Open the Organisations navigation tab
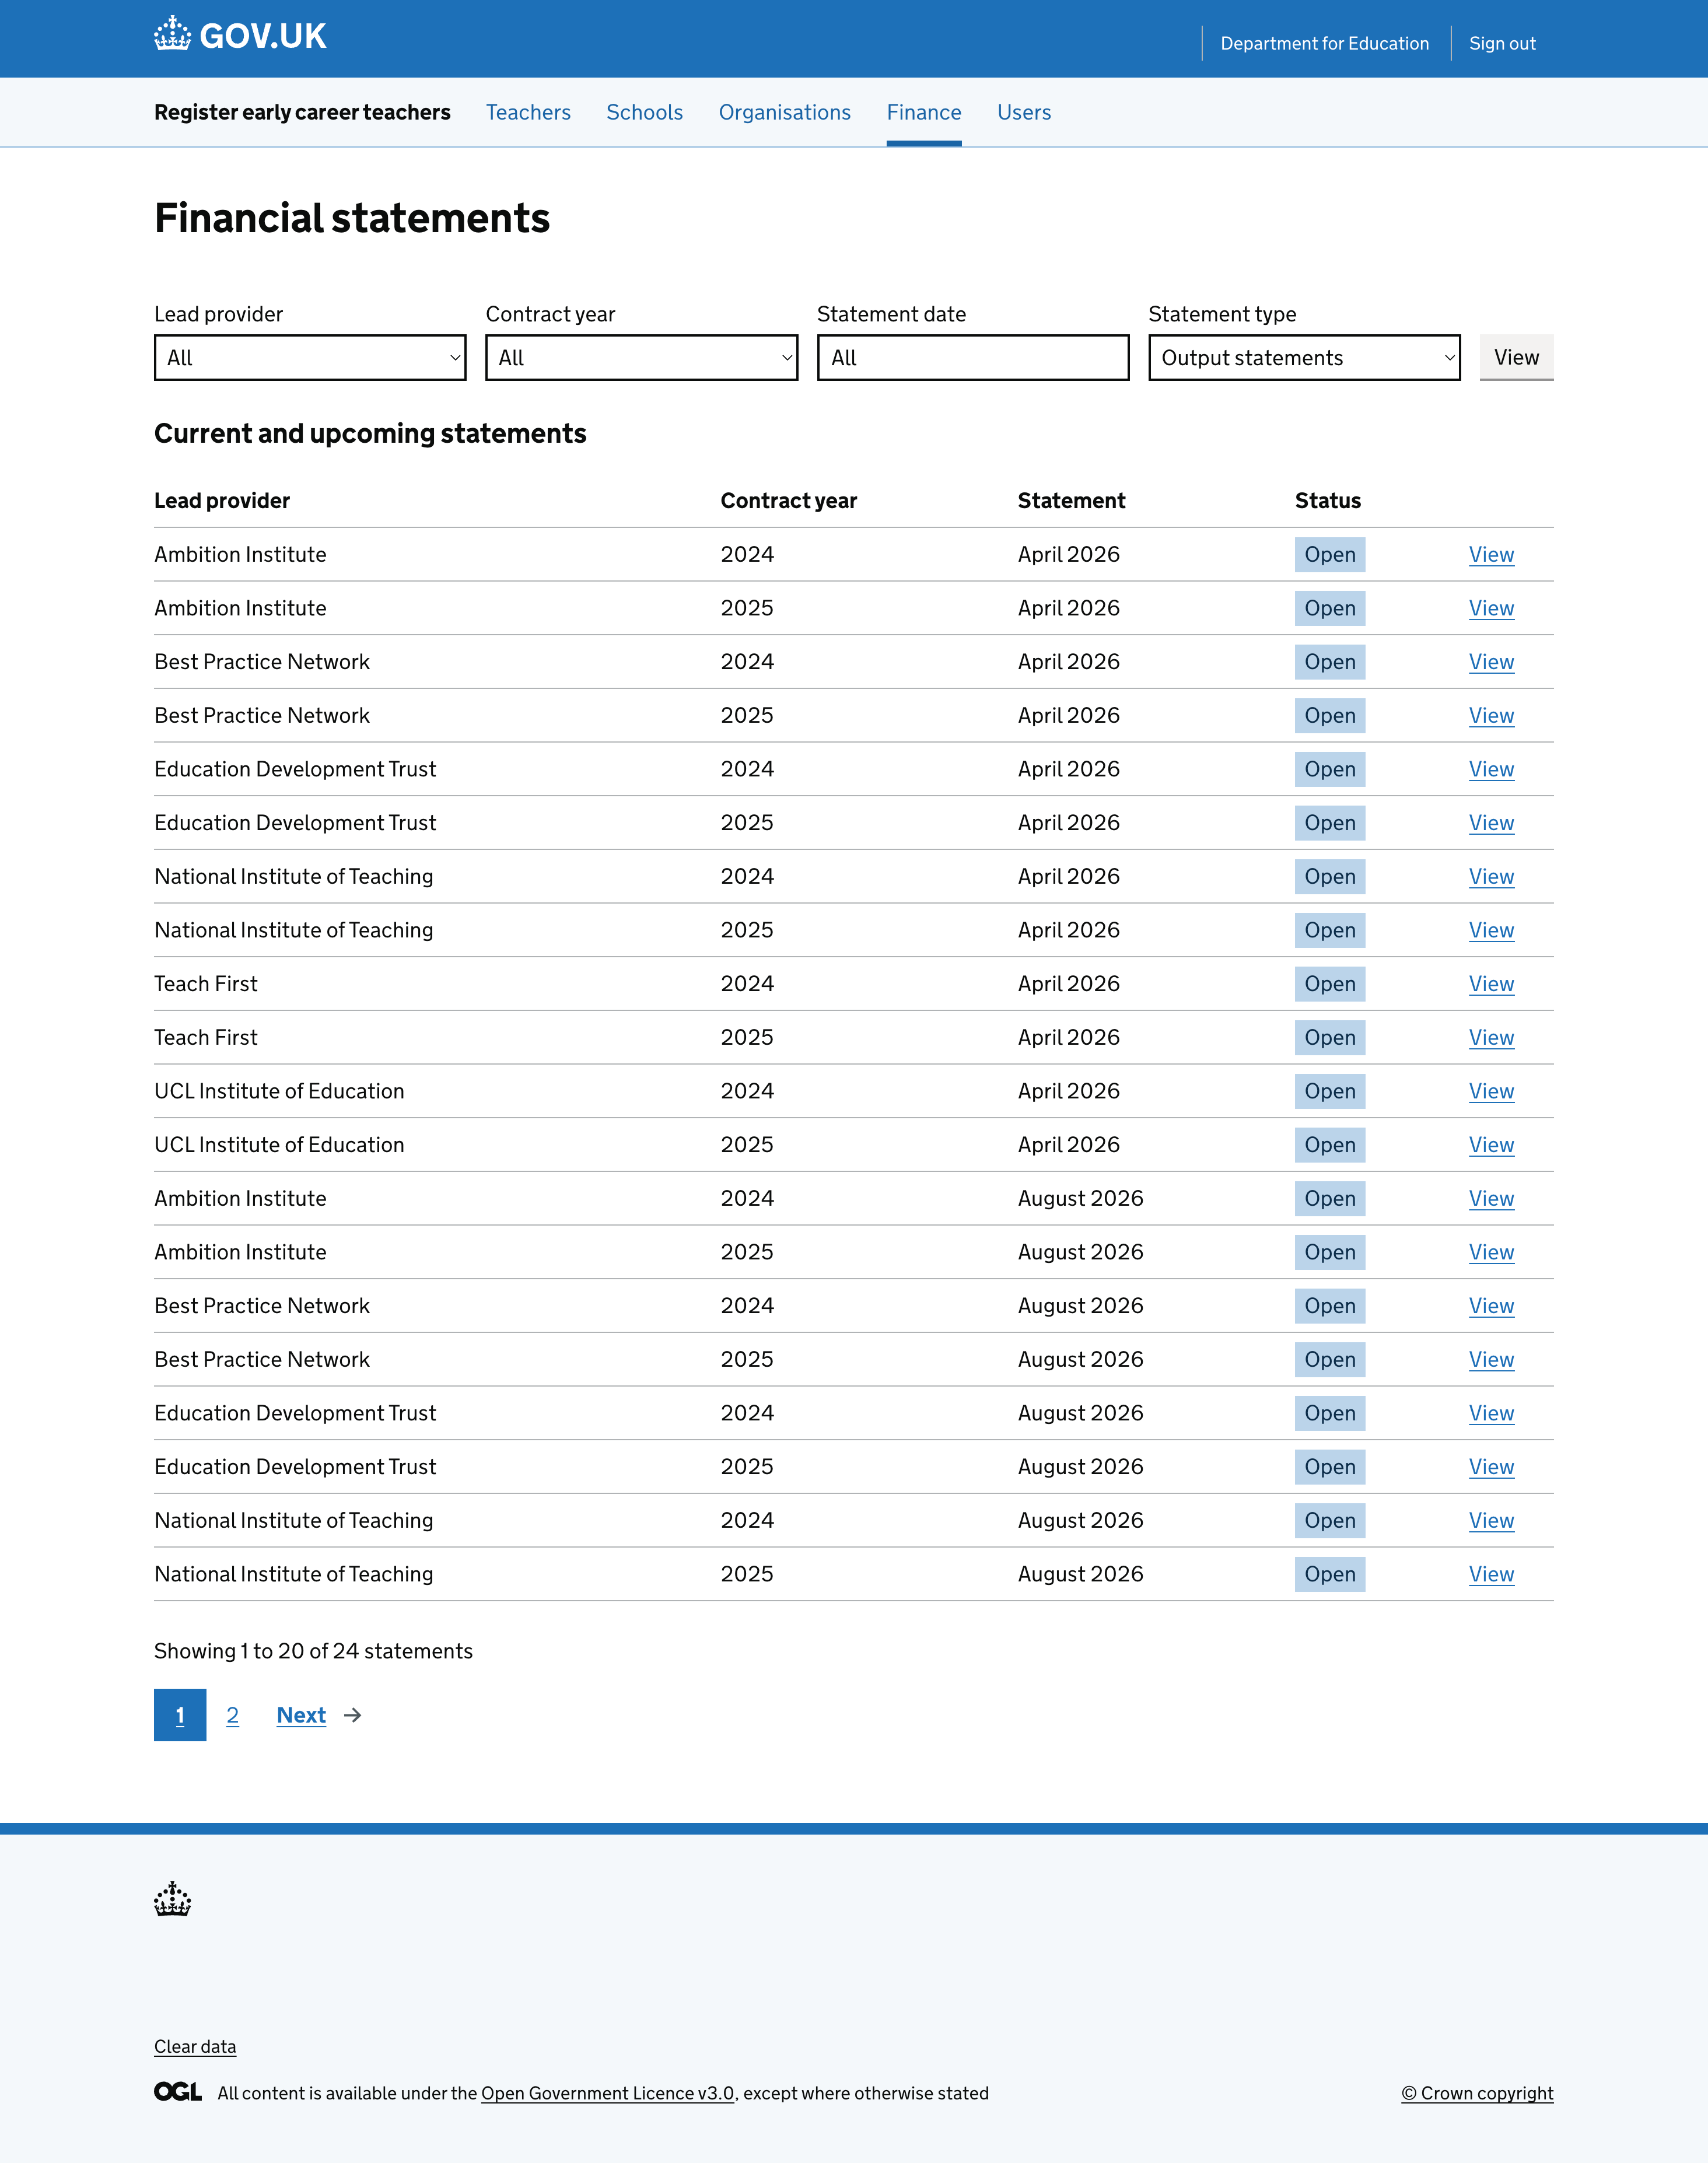 [x=784, y=112]
